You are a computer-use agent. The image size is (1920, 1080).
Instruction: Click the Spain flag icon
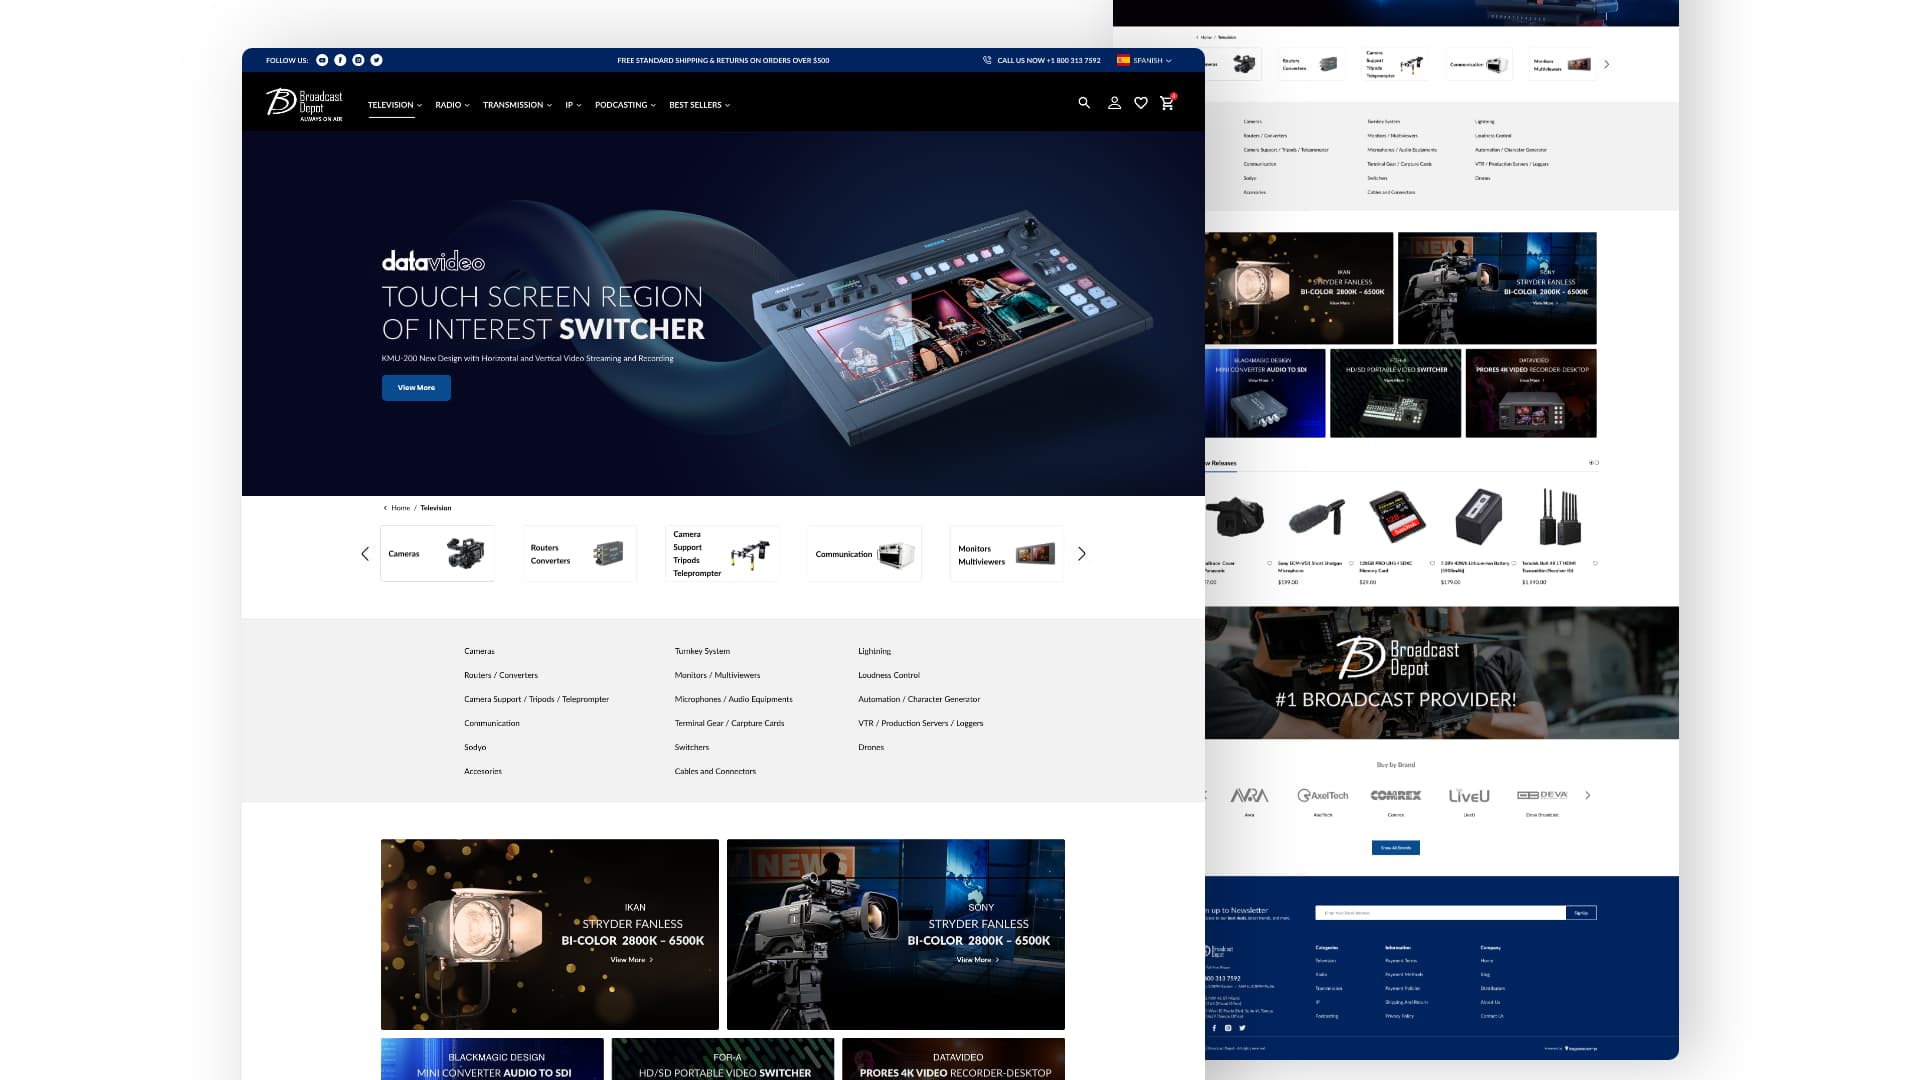pos(1123,60)
